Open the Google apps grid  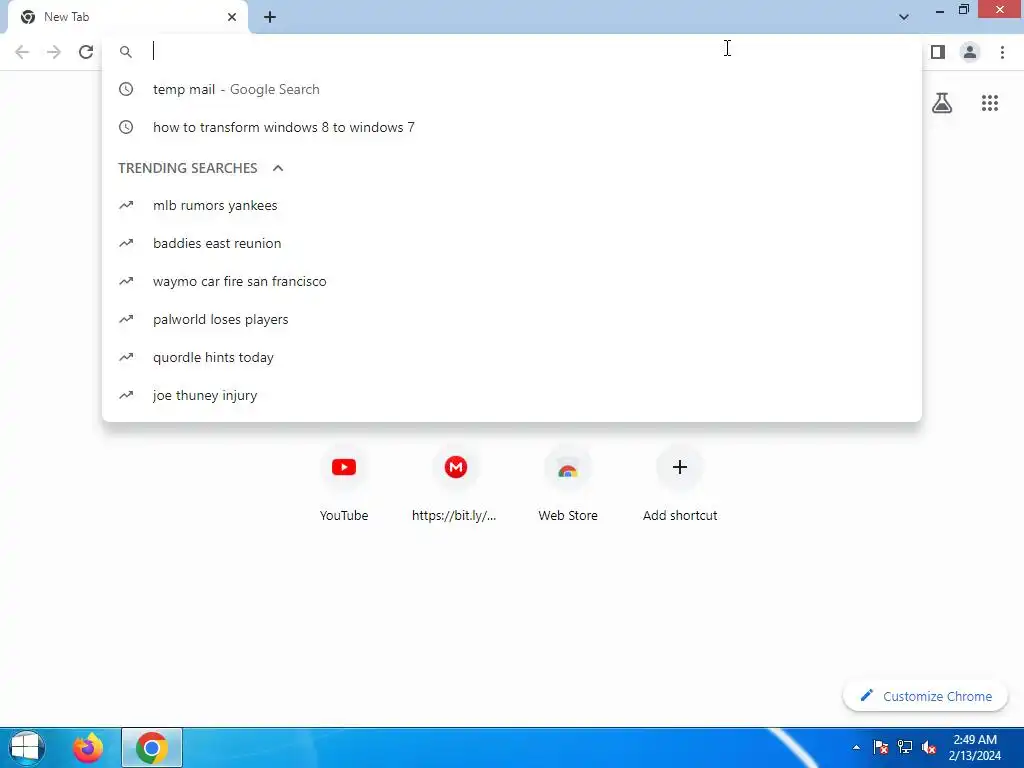coord(989,103)
